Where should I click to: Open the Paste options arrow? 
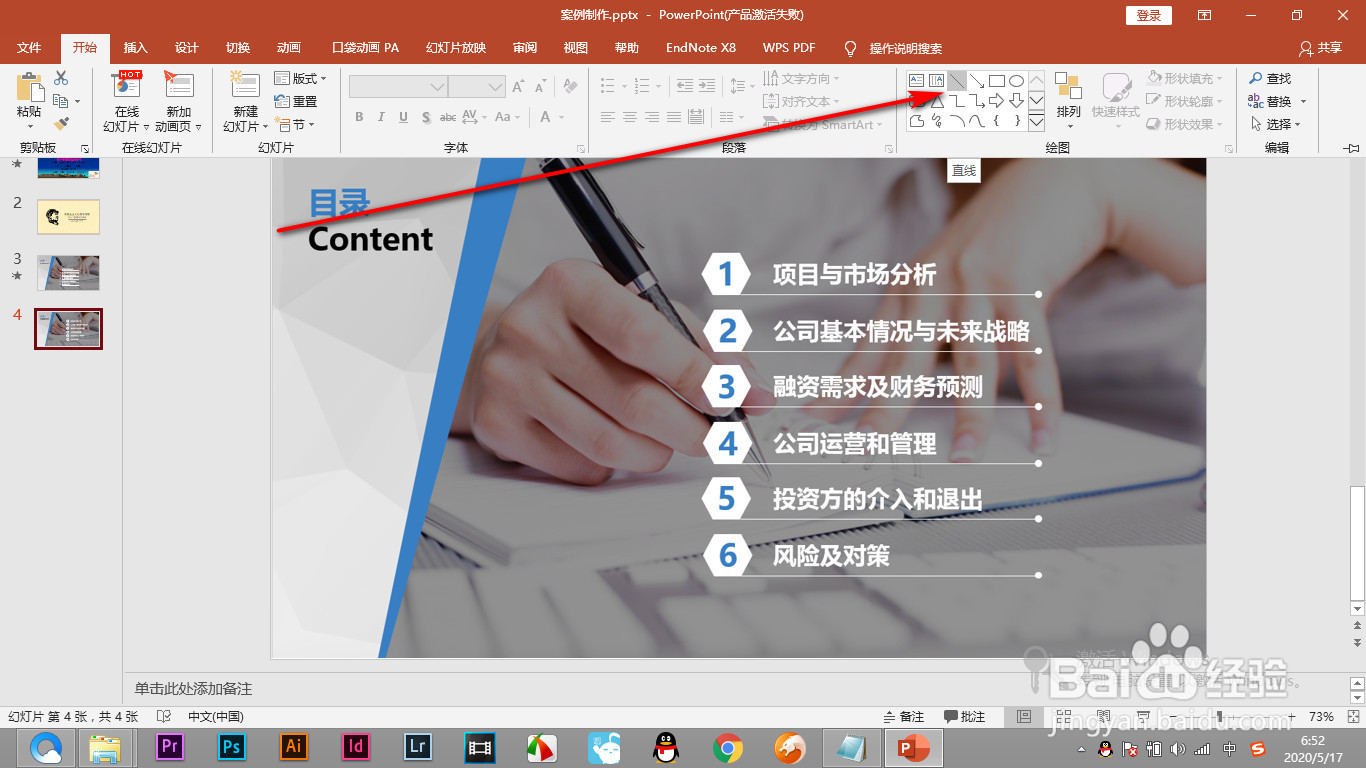click(30, 126)
